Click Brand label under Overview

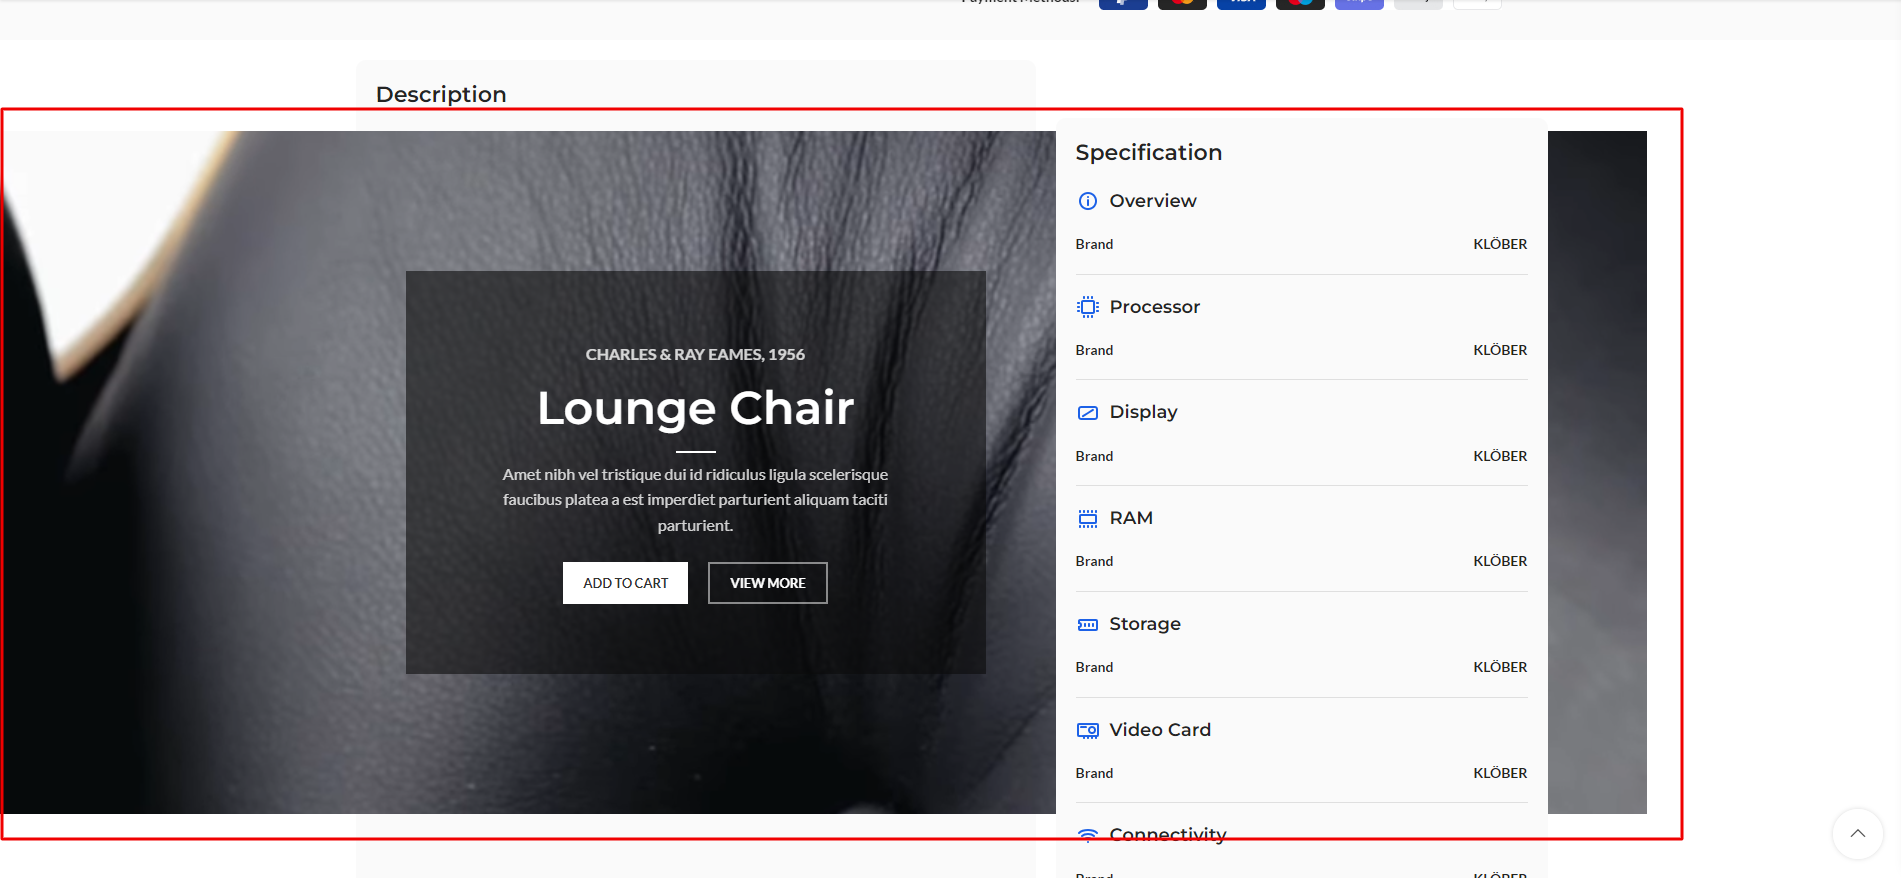pyautogui.click(x=1094, y=244)
